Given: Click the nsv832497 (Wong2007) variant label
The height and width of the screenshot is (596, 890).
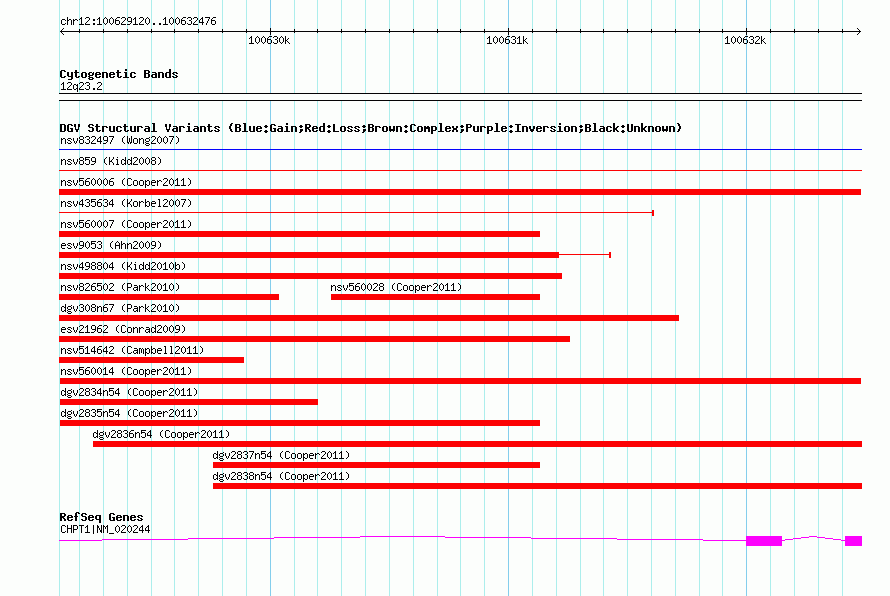Looking at the screenshot, I should point(120,140).
